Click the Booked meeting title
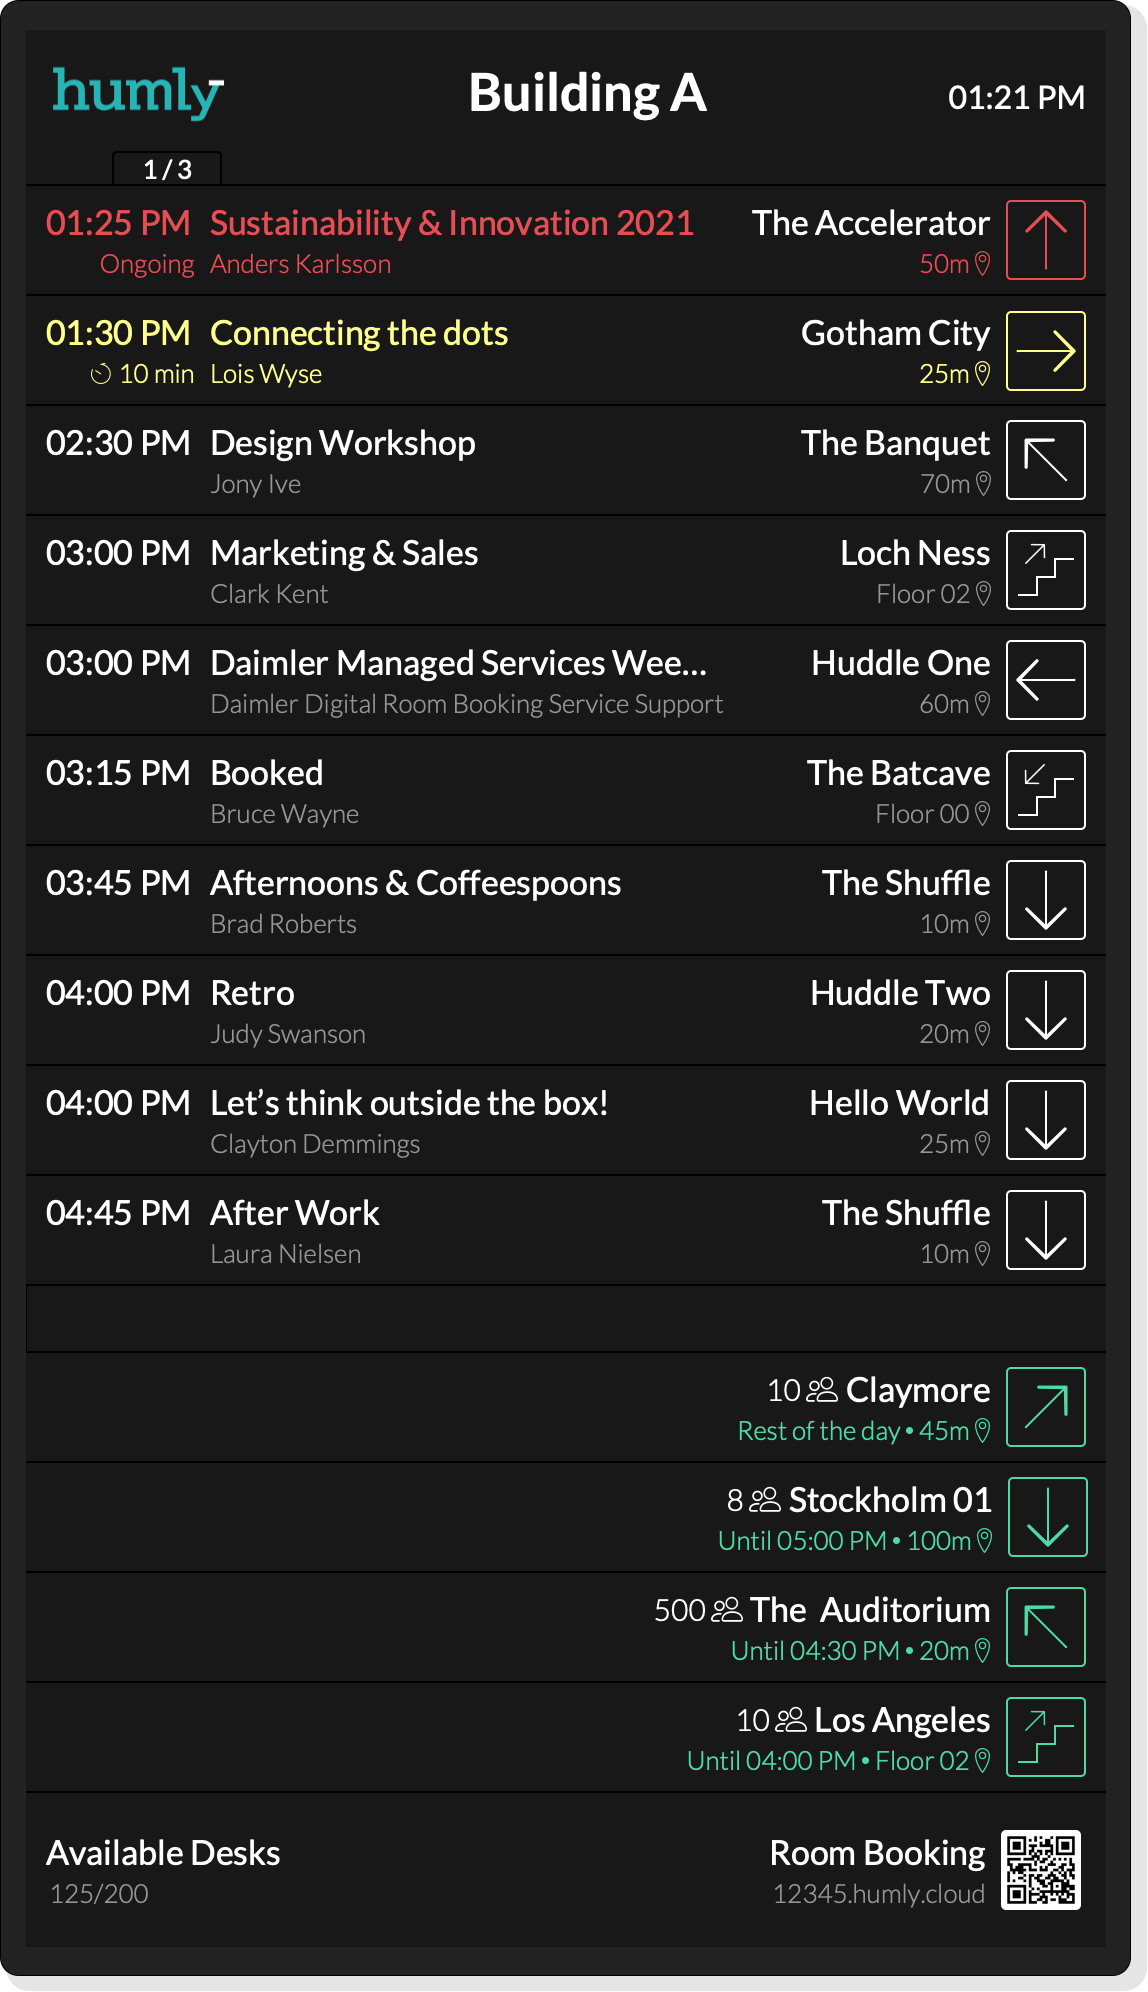The image size is (1148, 1992). [267, 773]
